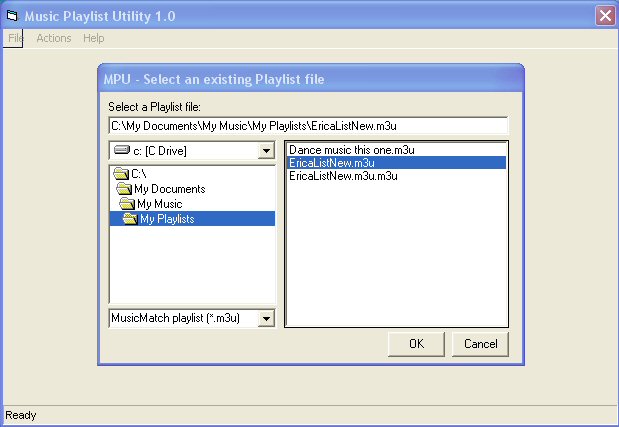
Task: Click the Select a Playlist file label
Action: [154, 107]
